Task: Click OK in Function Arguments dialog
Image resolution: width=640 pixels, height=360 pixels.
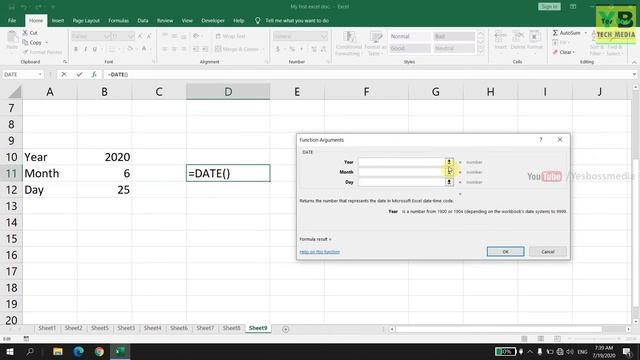Action: tap(505, 251)
